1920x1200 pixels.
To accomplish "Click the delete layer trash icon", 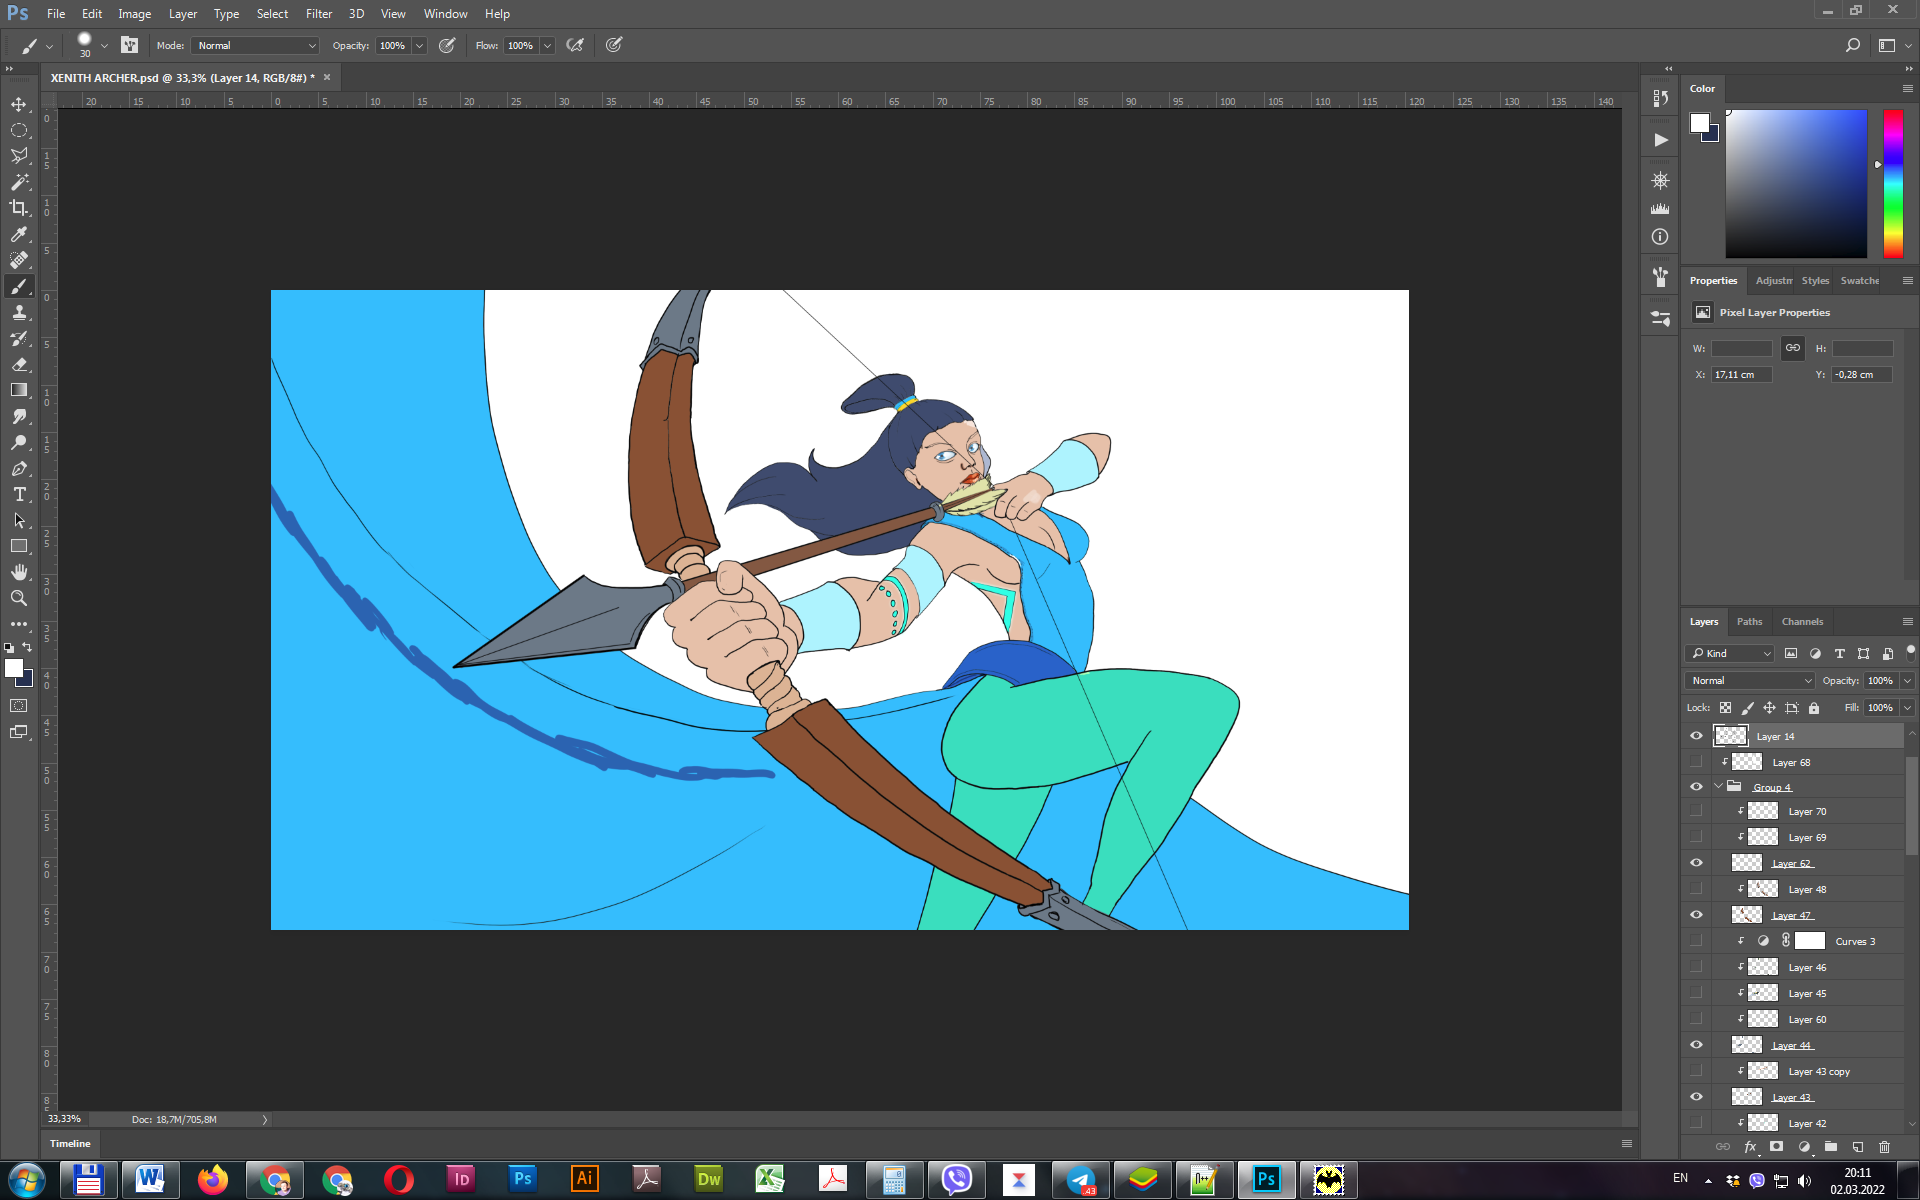I will (1885, 1147).
